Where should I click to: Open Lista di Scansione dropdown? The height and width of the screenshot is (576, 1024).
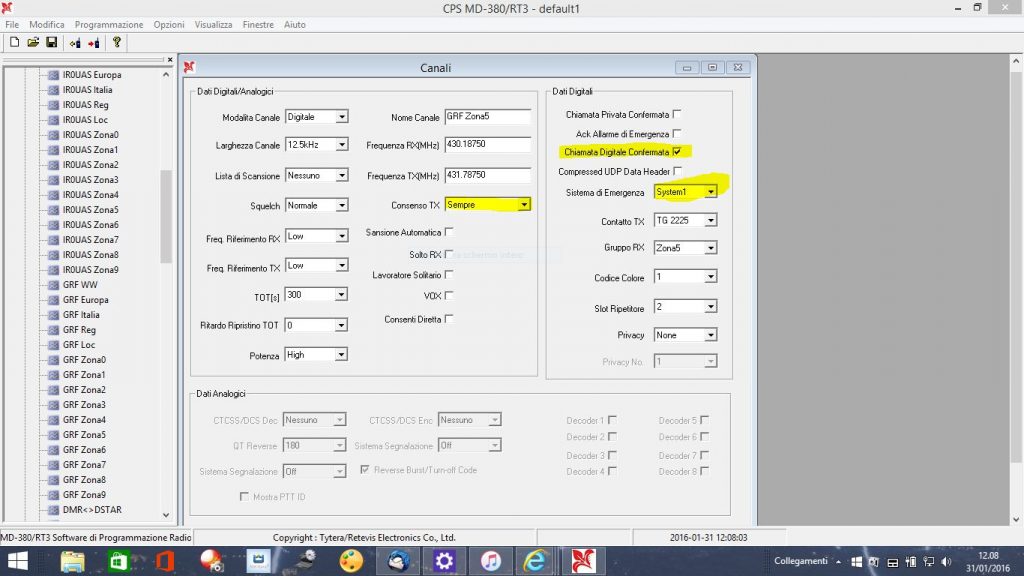tap(342, 175)
